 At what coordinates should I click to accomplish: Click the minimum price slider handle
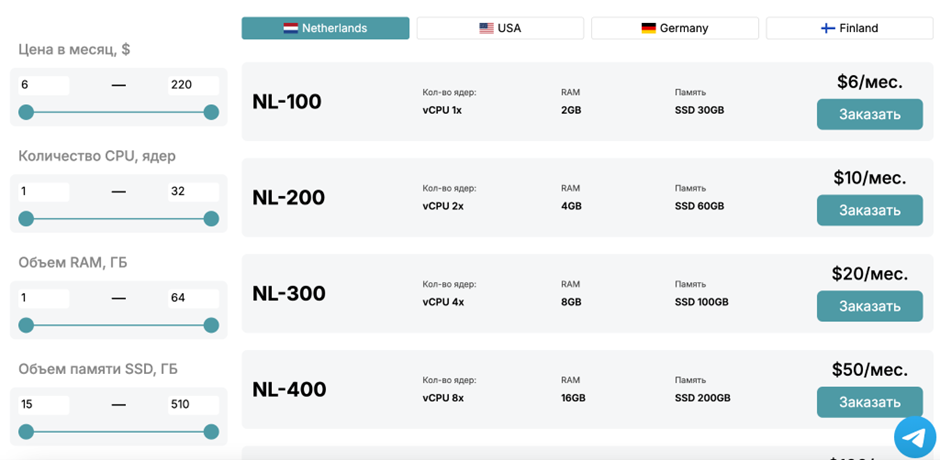click(x=26, y=112)
